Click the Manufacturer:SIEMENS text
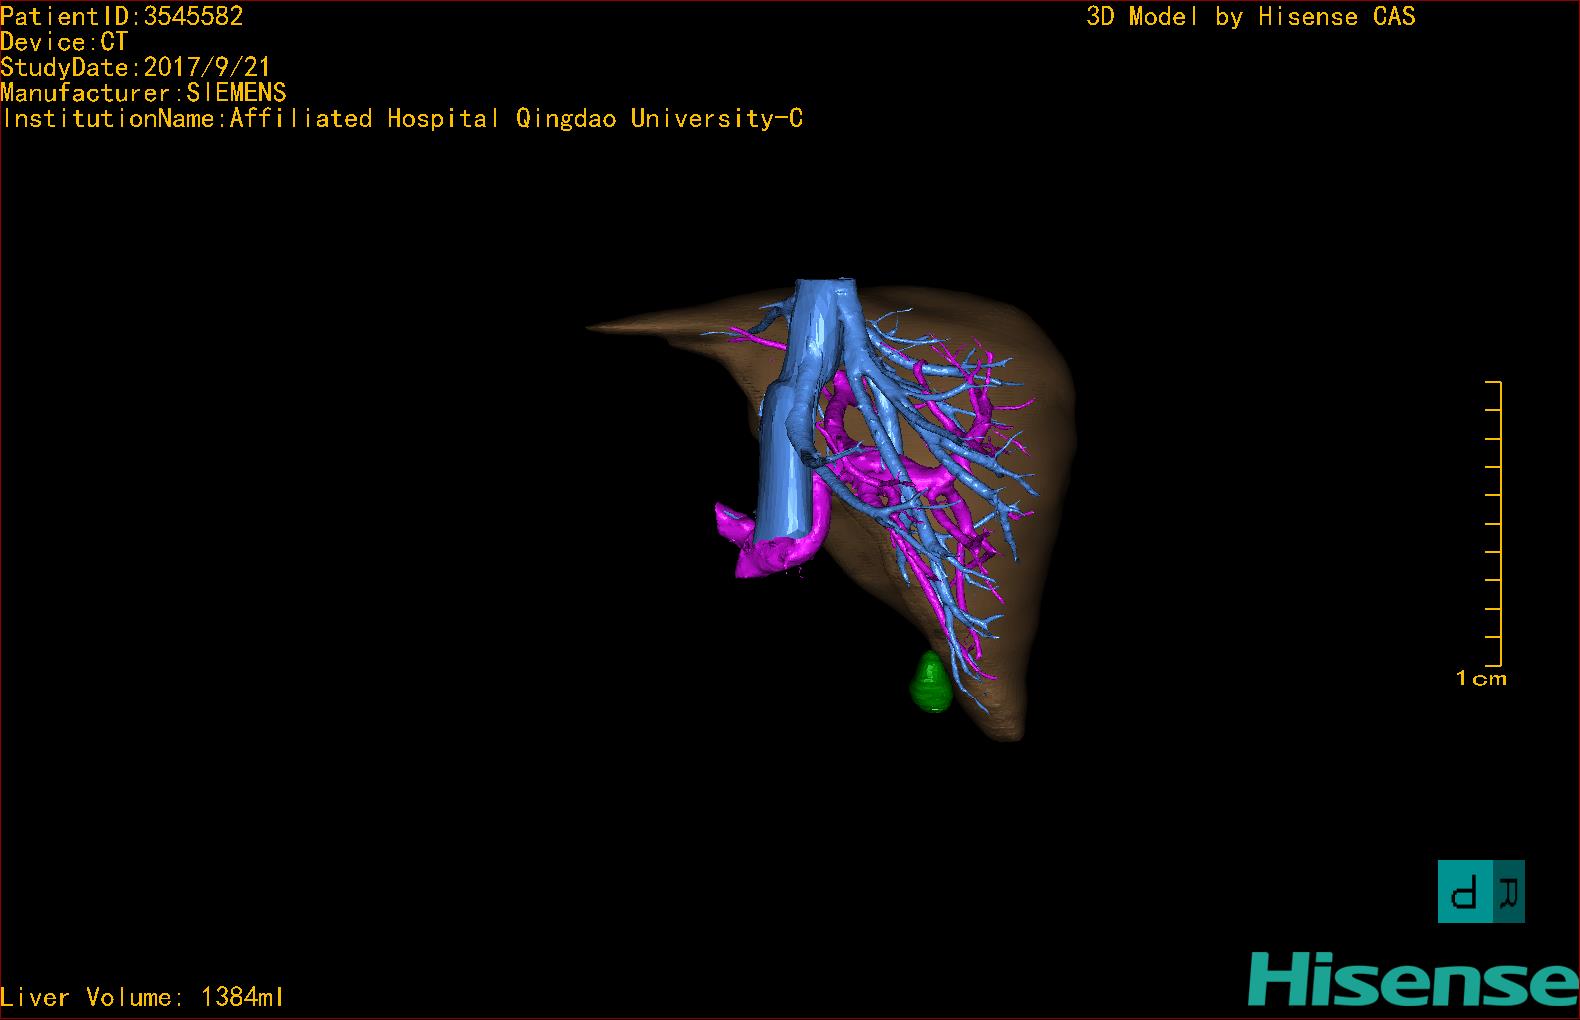Viewport: 1580px width, 1020px height. pyautogui.click(x=144, y=93)
